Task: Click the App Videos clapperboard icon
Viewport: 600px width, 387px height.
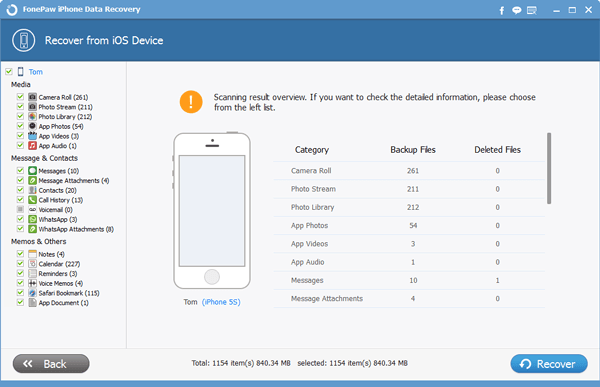Action: click(x=33, y=136)
